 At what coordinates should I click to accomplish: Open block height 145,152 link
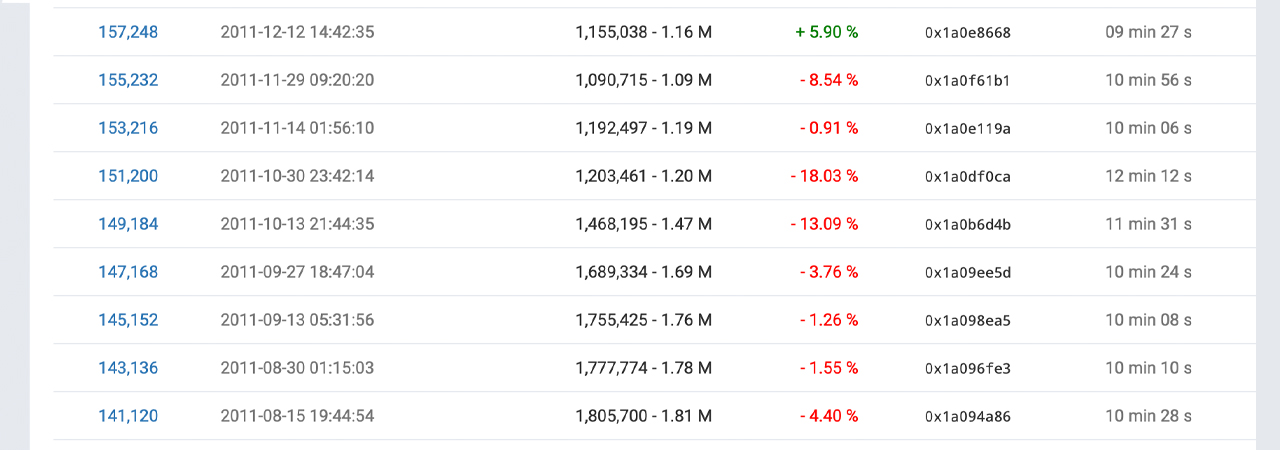click(x=128, y=320)
